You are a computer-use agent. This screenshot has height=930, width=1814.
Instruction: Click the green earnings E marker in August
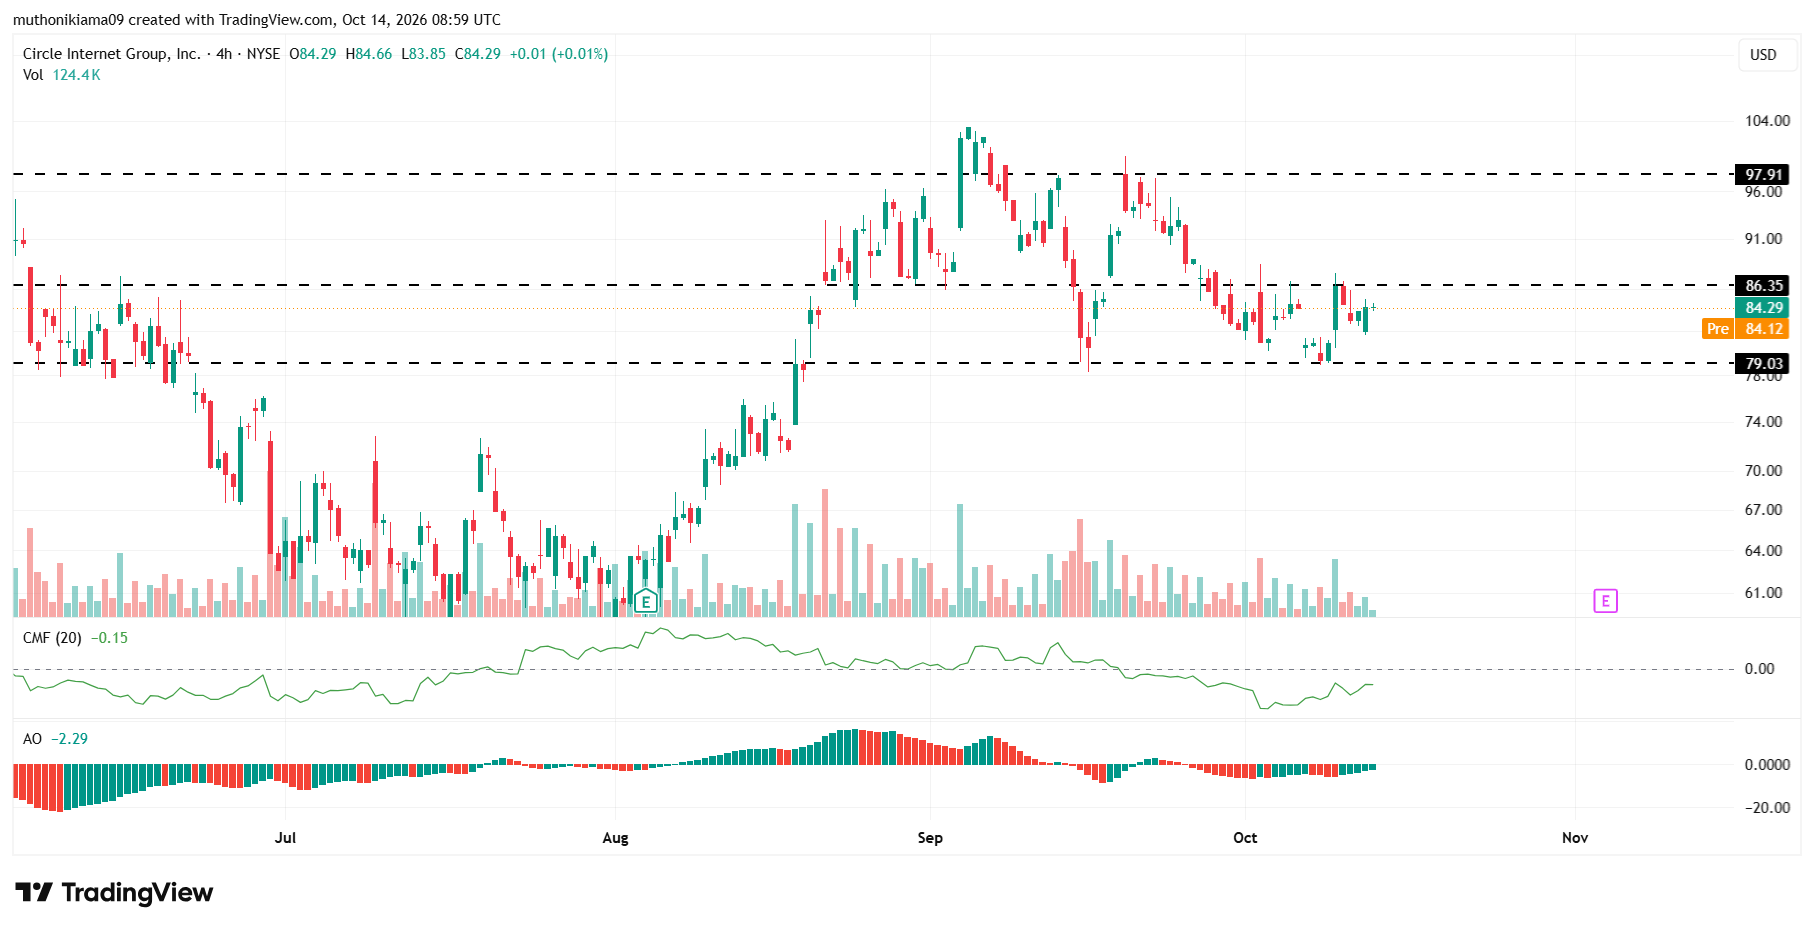coord(646,601)
